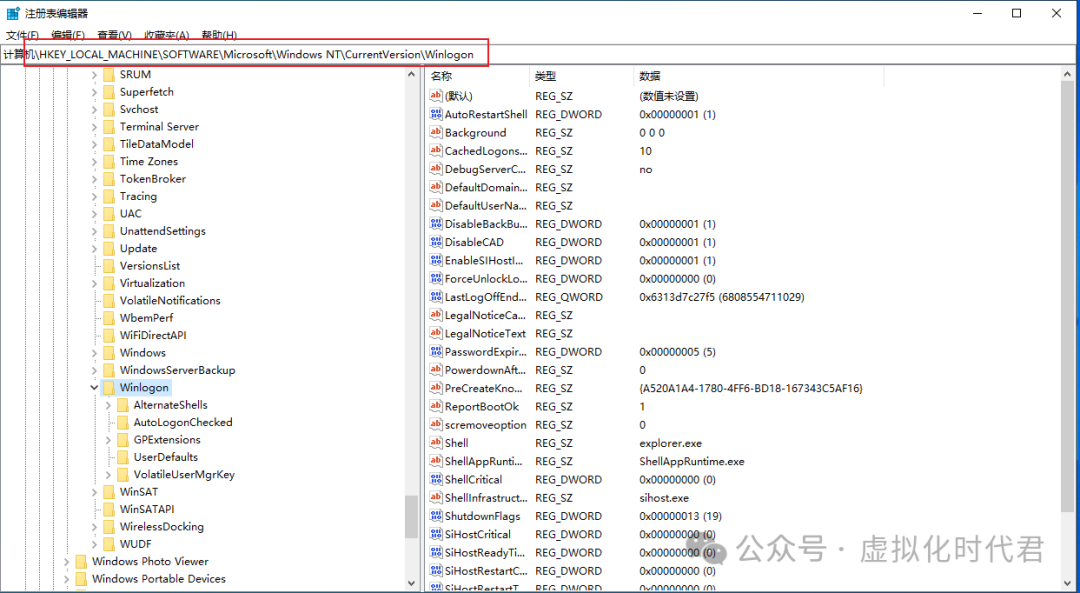The width and height of the screenshot is (1080, 593).
Task: Click the registry path address bar
Action: [540, 54]
